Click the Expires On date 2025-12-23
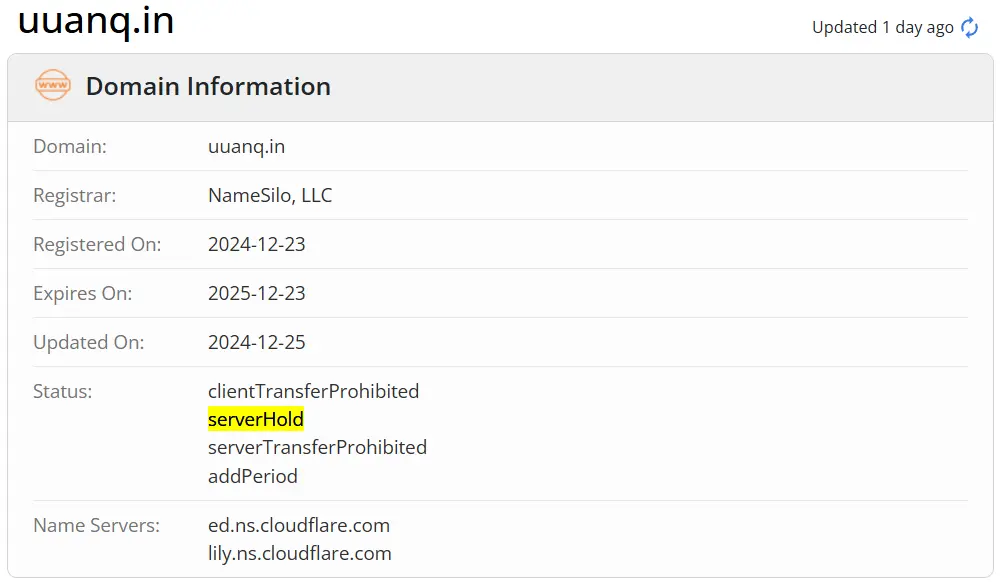 point(257,294)
